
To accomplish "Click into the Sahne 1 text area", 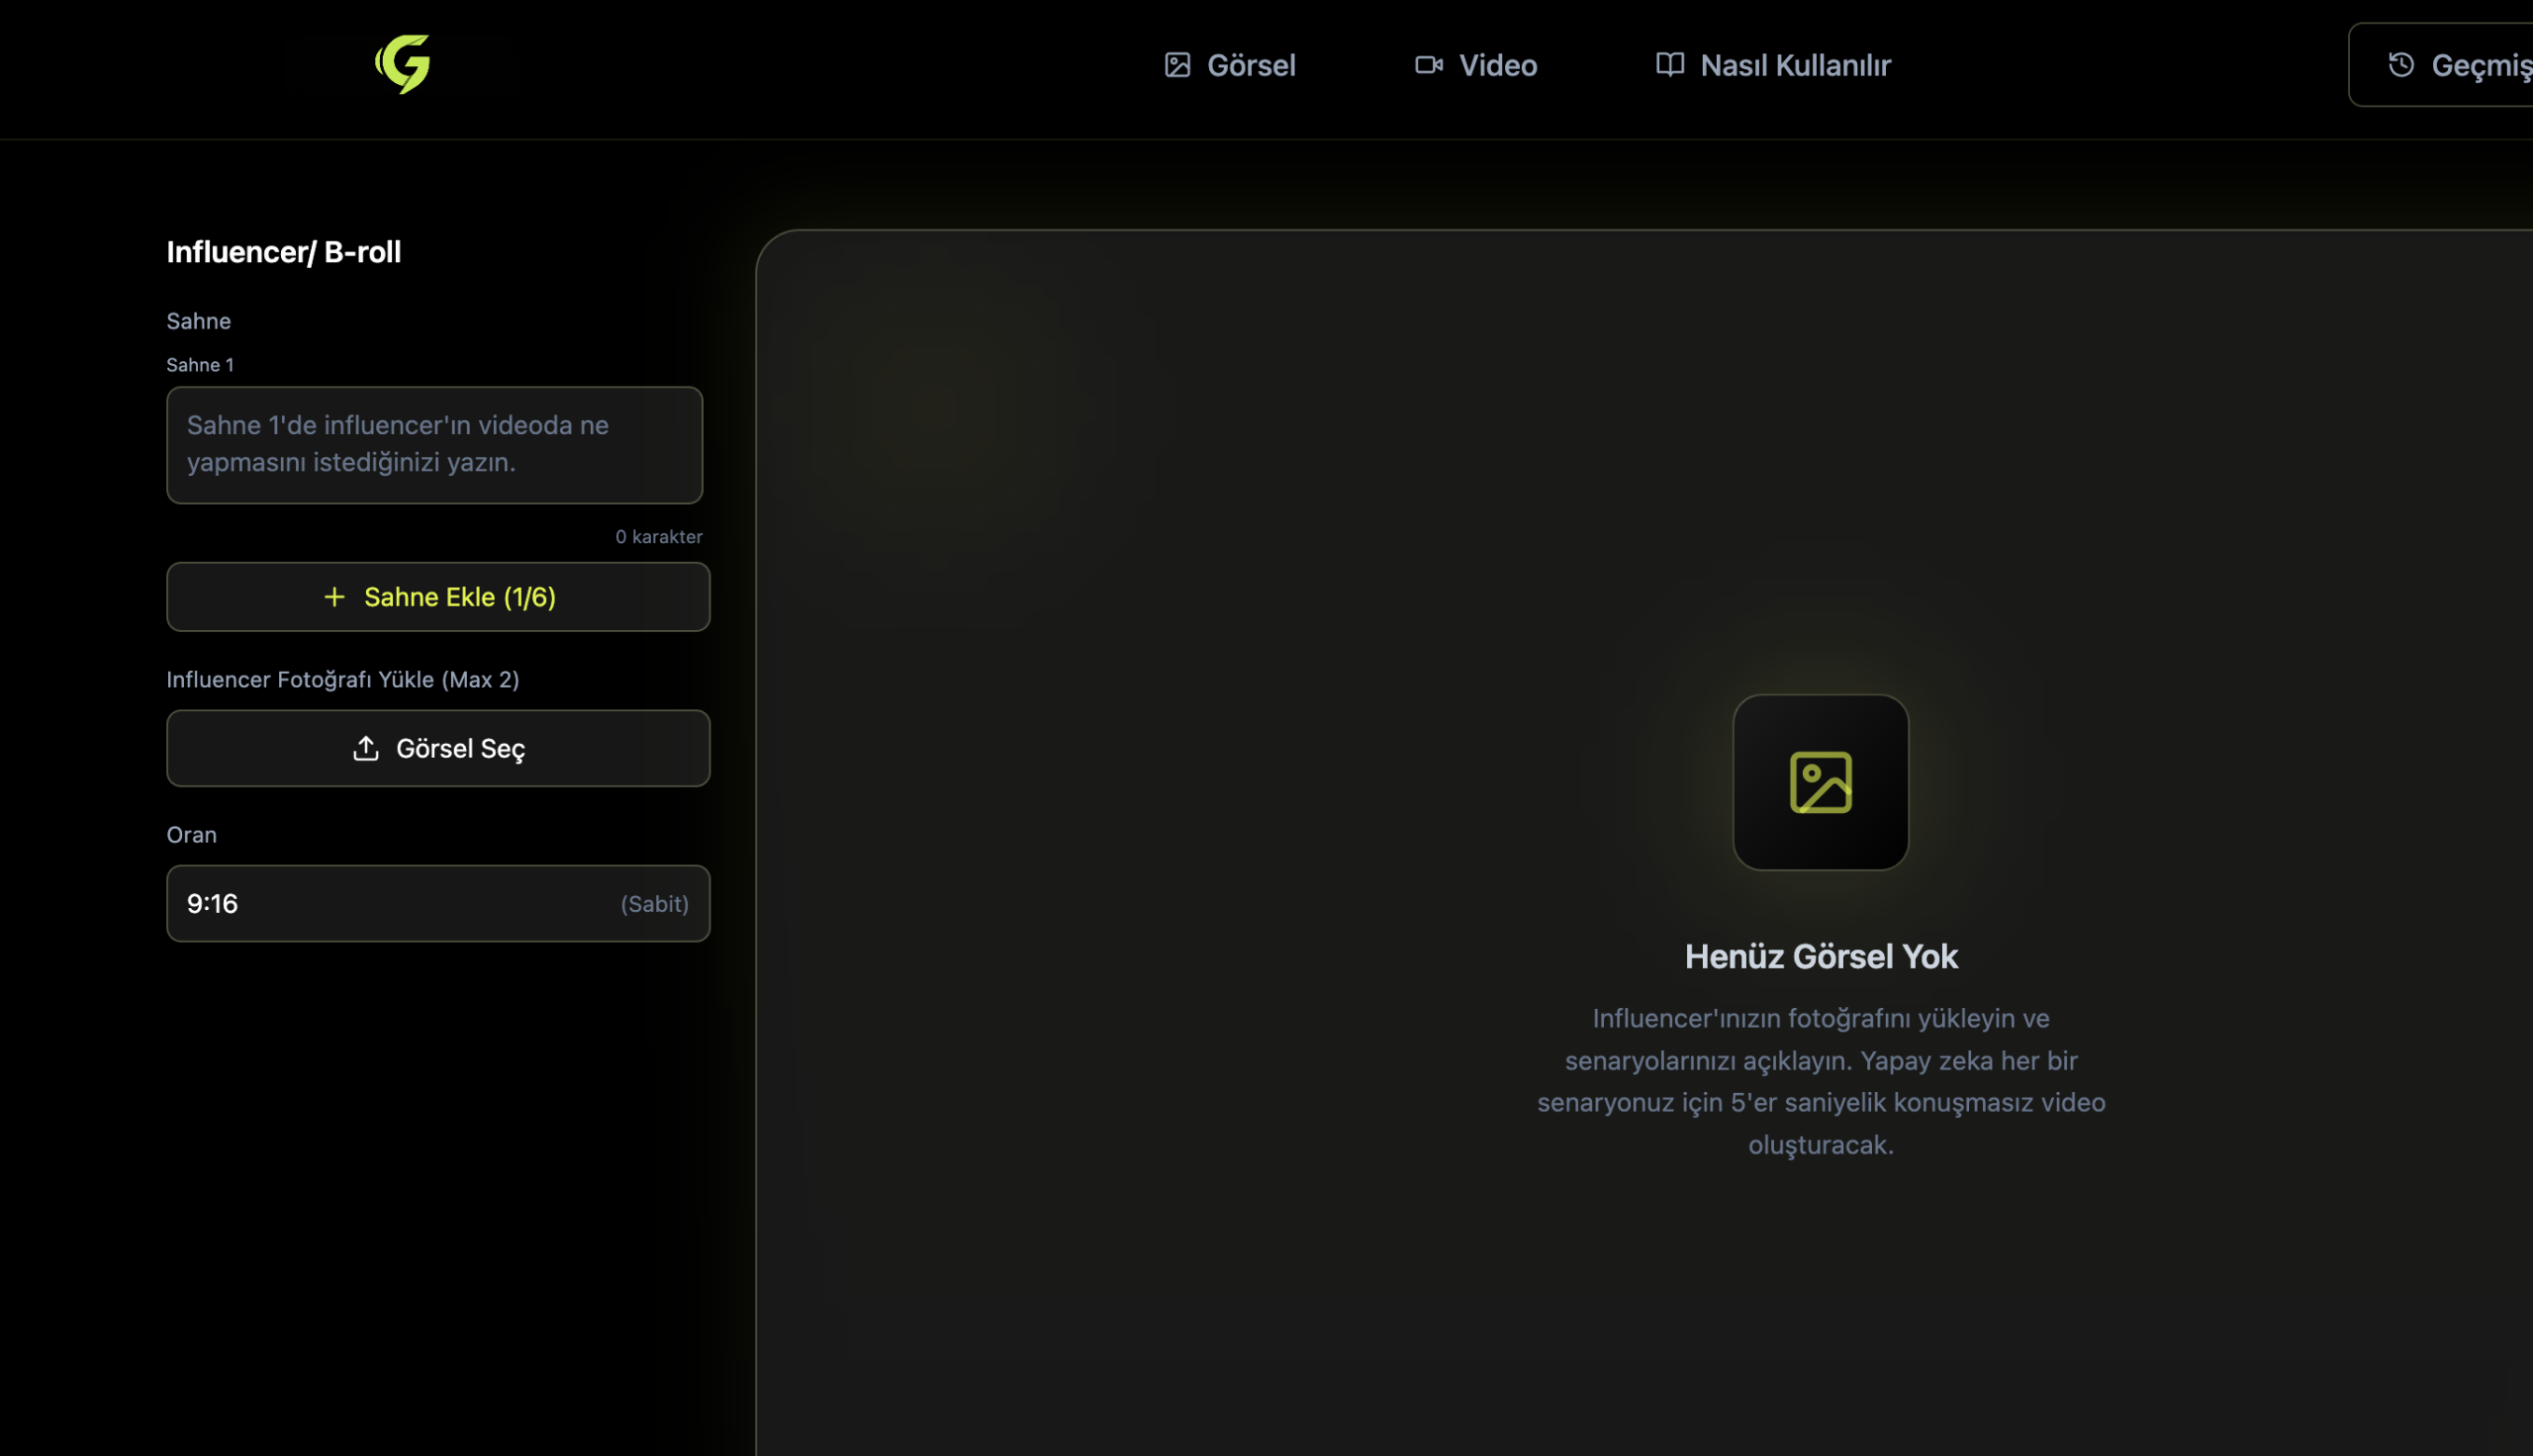I will pyautogui.click(x=434, y=445).
